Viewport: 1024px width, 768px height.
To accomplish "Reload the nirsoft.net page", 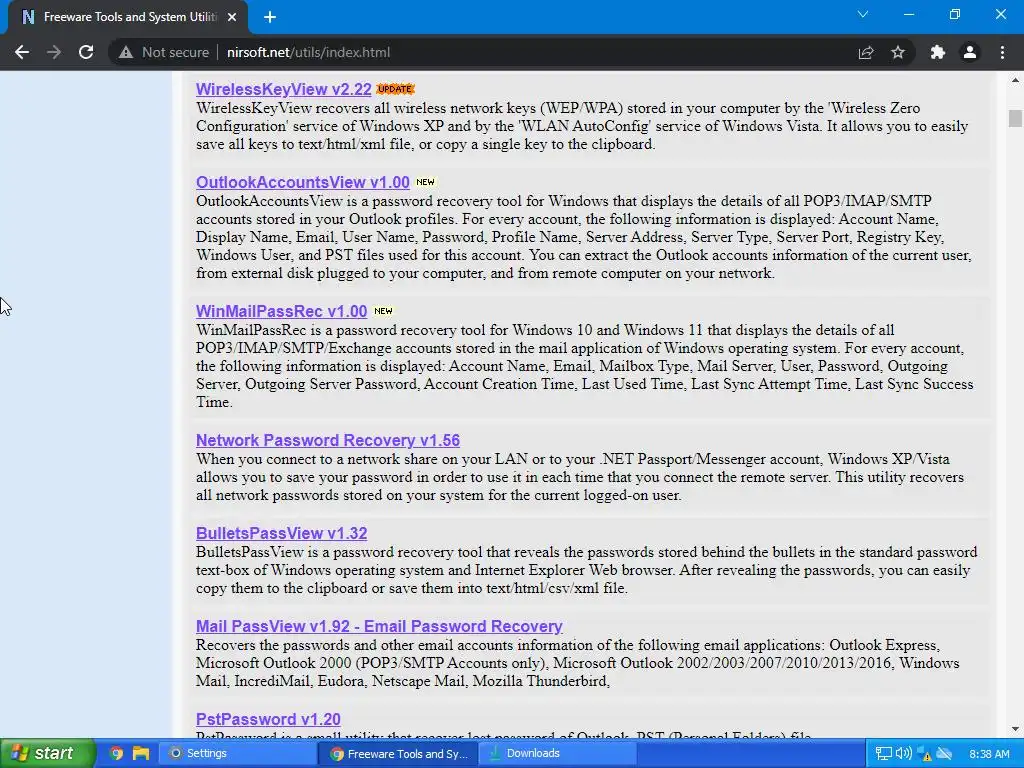I will (x=86, y=52).
